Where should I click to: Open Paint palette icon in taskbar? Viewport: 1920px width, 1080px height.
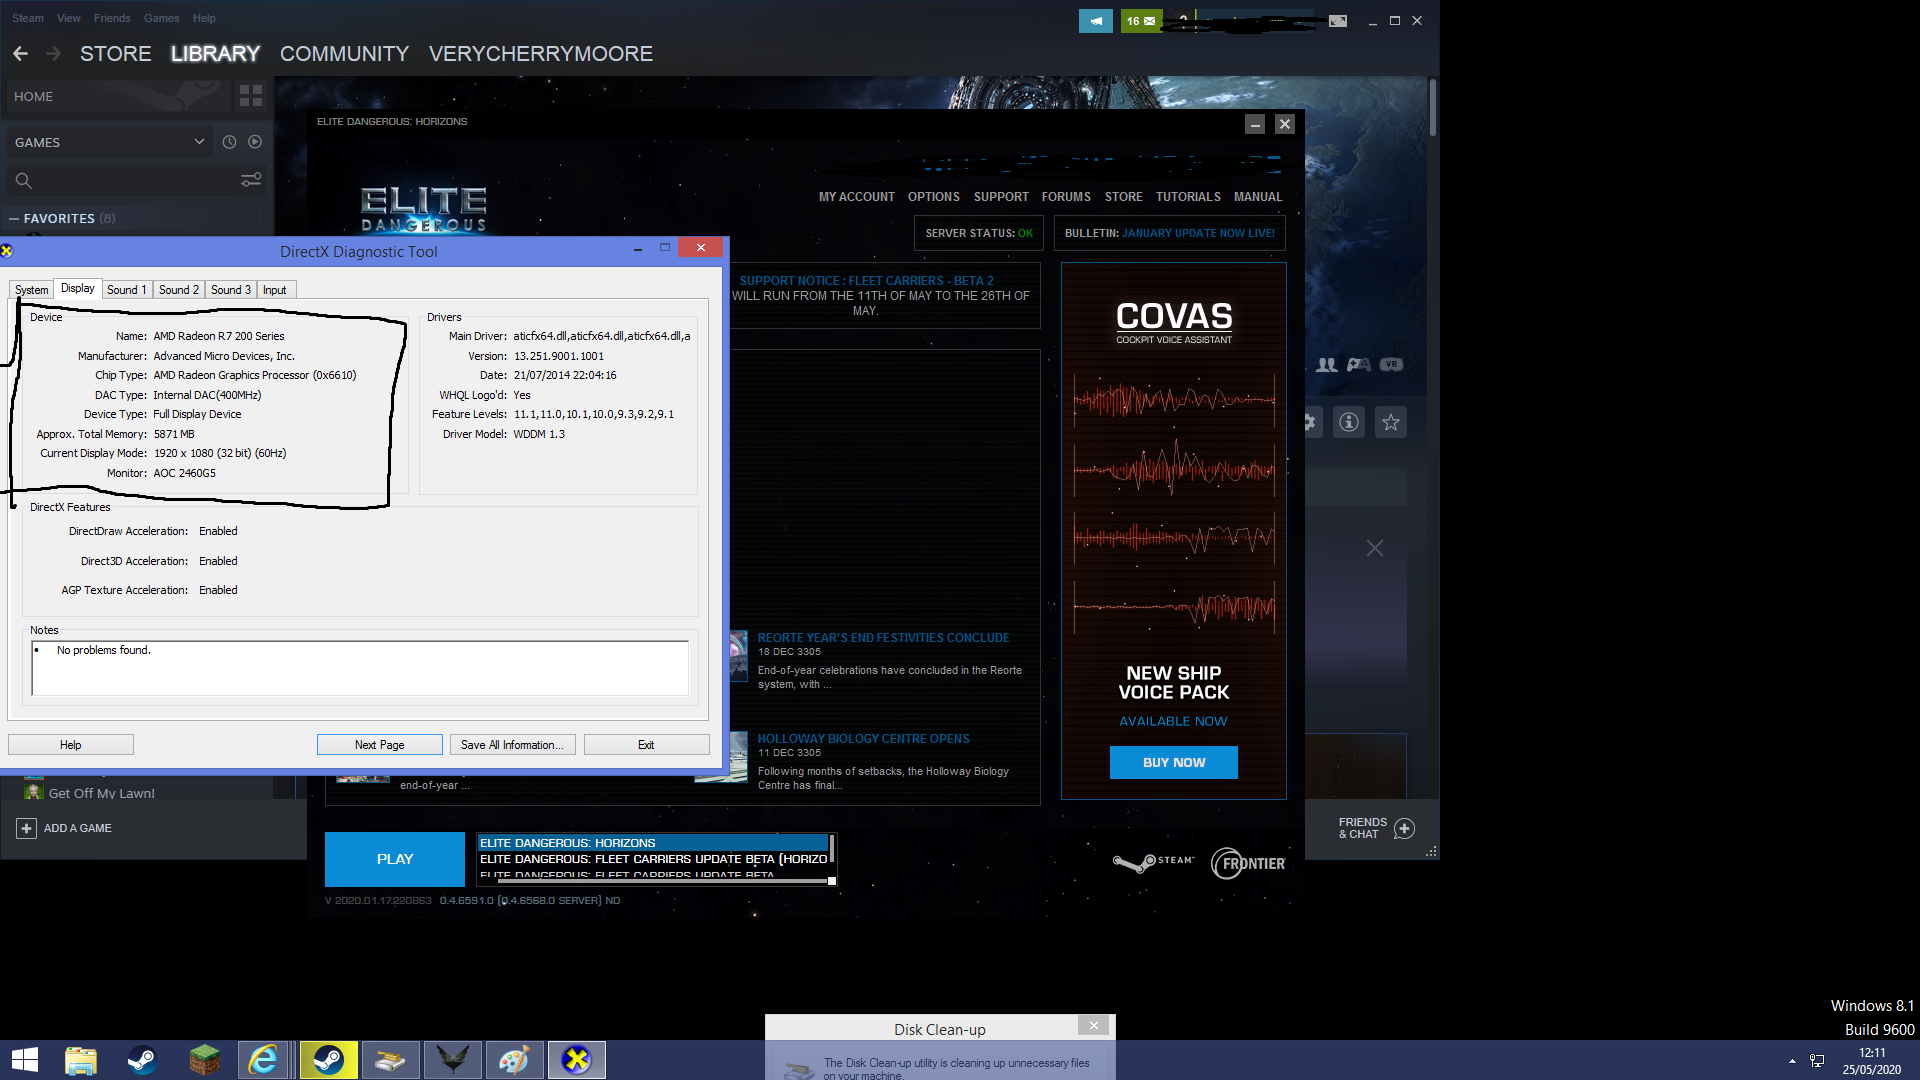pos(514,1060)
